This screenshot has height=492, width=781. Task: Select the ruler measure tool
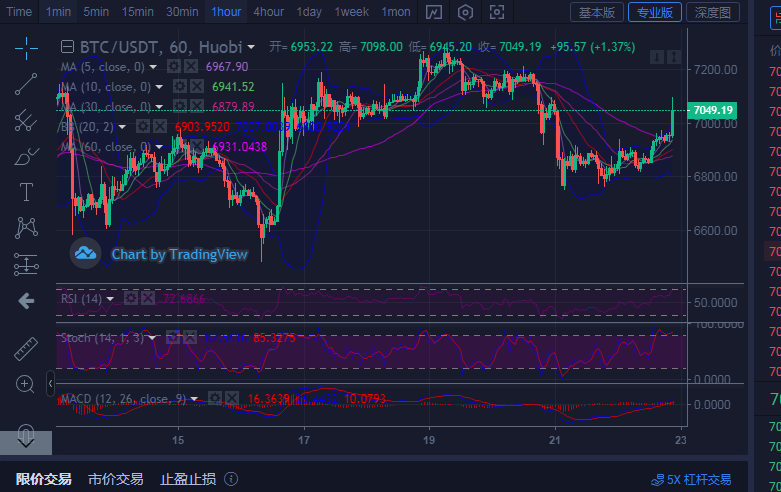click(26, 348)
